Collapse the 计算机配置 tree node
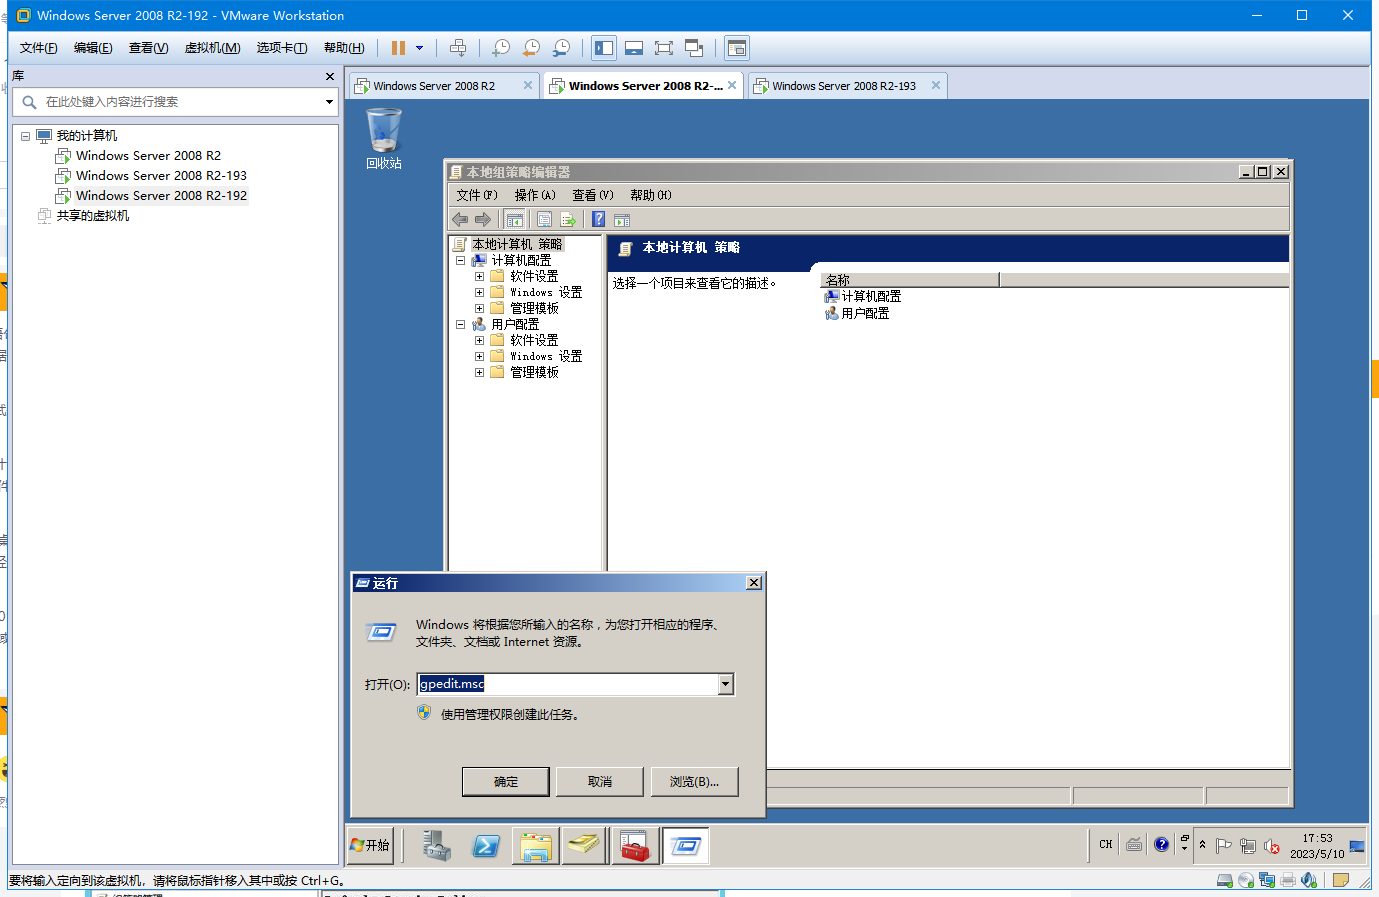The height and width of the screenshot is (897, 1379). [x=461, y=260]
